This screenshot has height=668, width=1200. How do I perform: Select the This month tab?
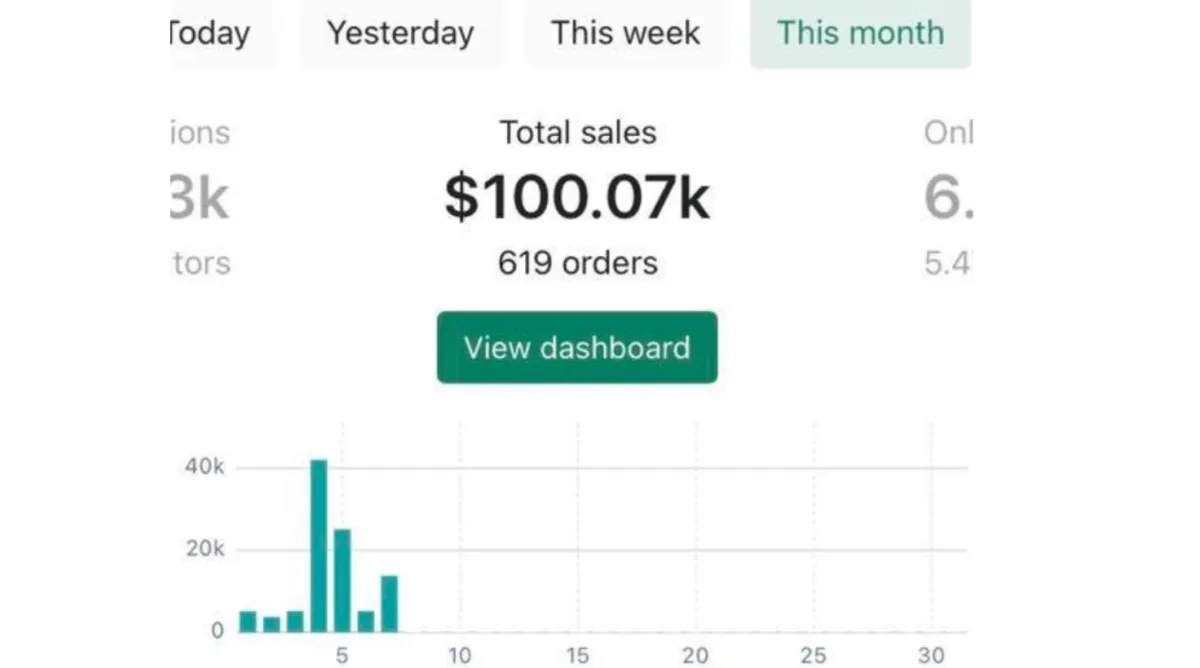(x=860, y=34)
